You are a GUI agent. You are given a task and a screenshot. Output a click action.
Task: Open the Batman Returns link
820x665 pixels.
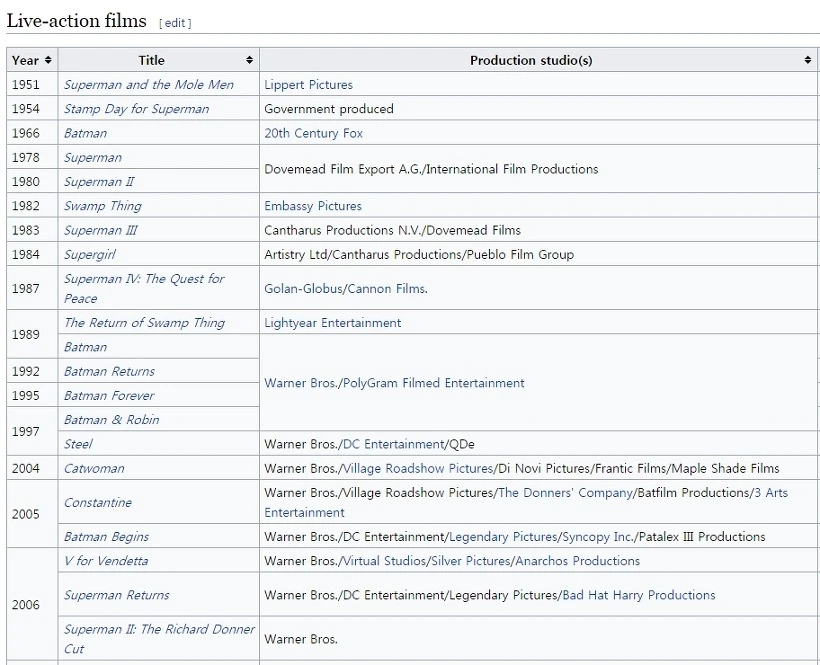coord(109,372)
